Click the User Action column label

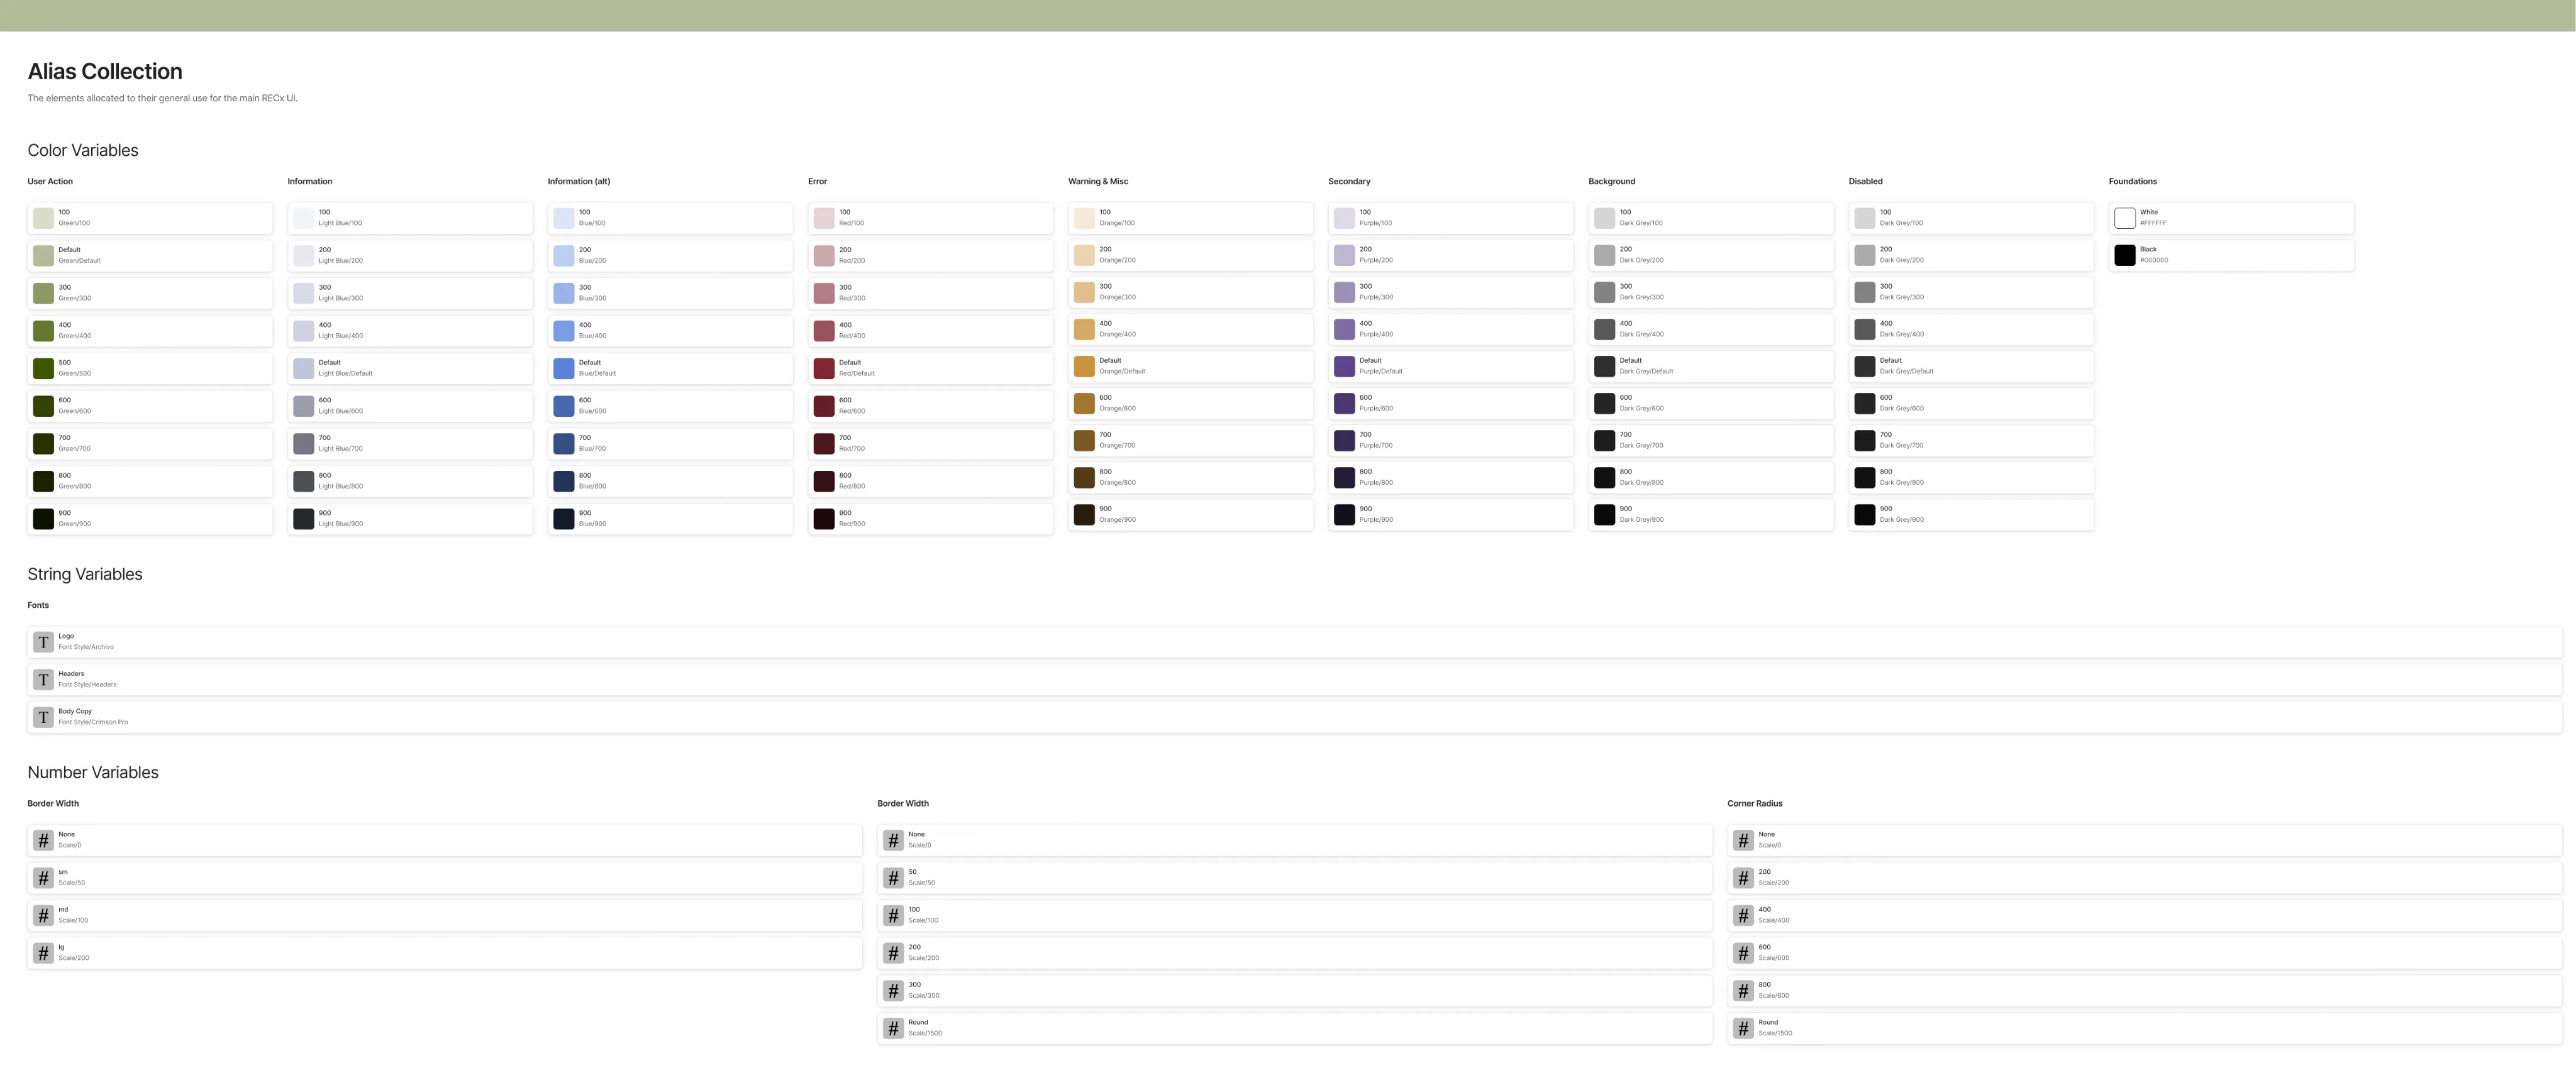(x=50, y=181)
